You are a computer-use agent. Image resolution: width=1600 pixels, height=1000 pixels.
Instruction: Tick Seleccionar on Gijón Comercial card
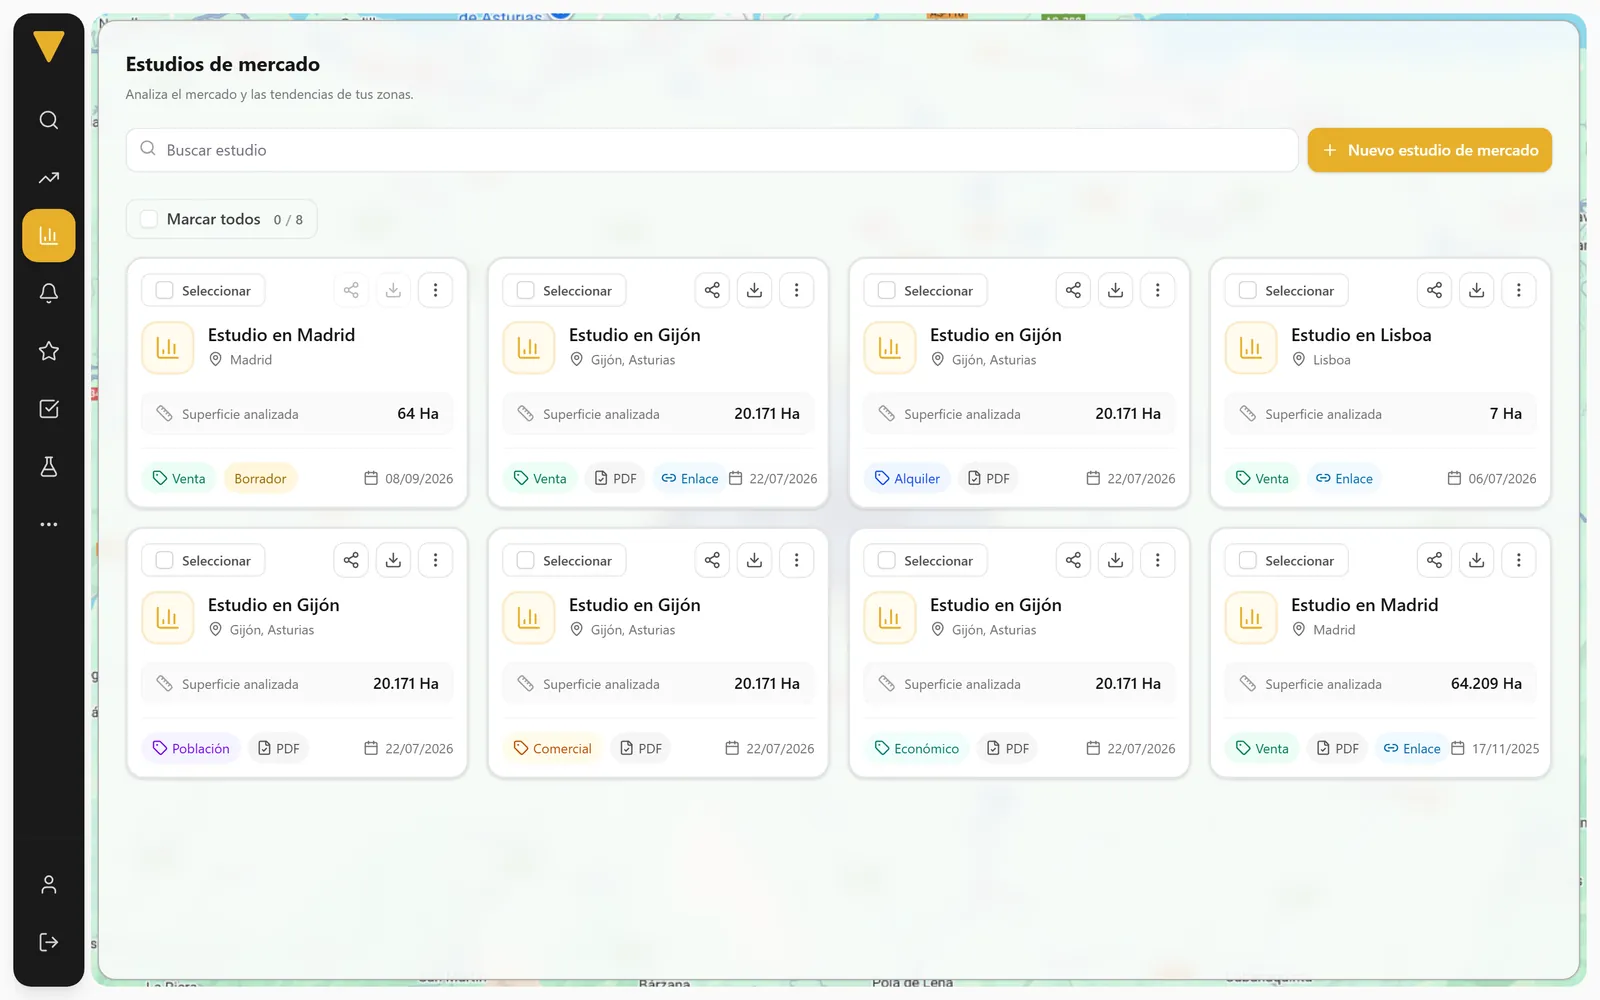[x=526, y=560]
